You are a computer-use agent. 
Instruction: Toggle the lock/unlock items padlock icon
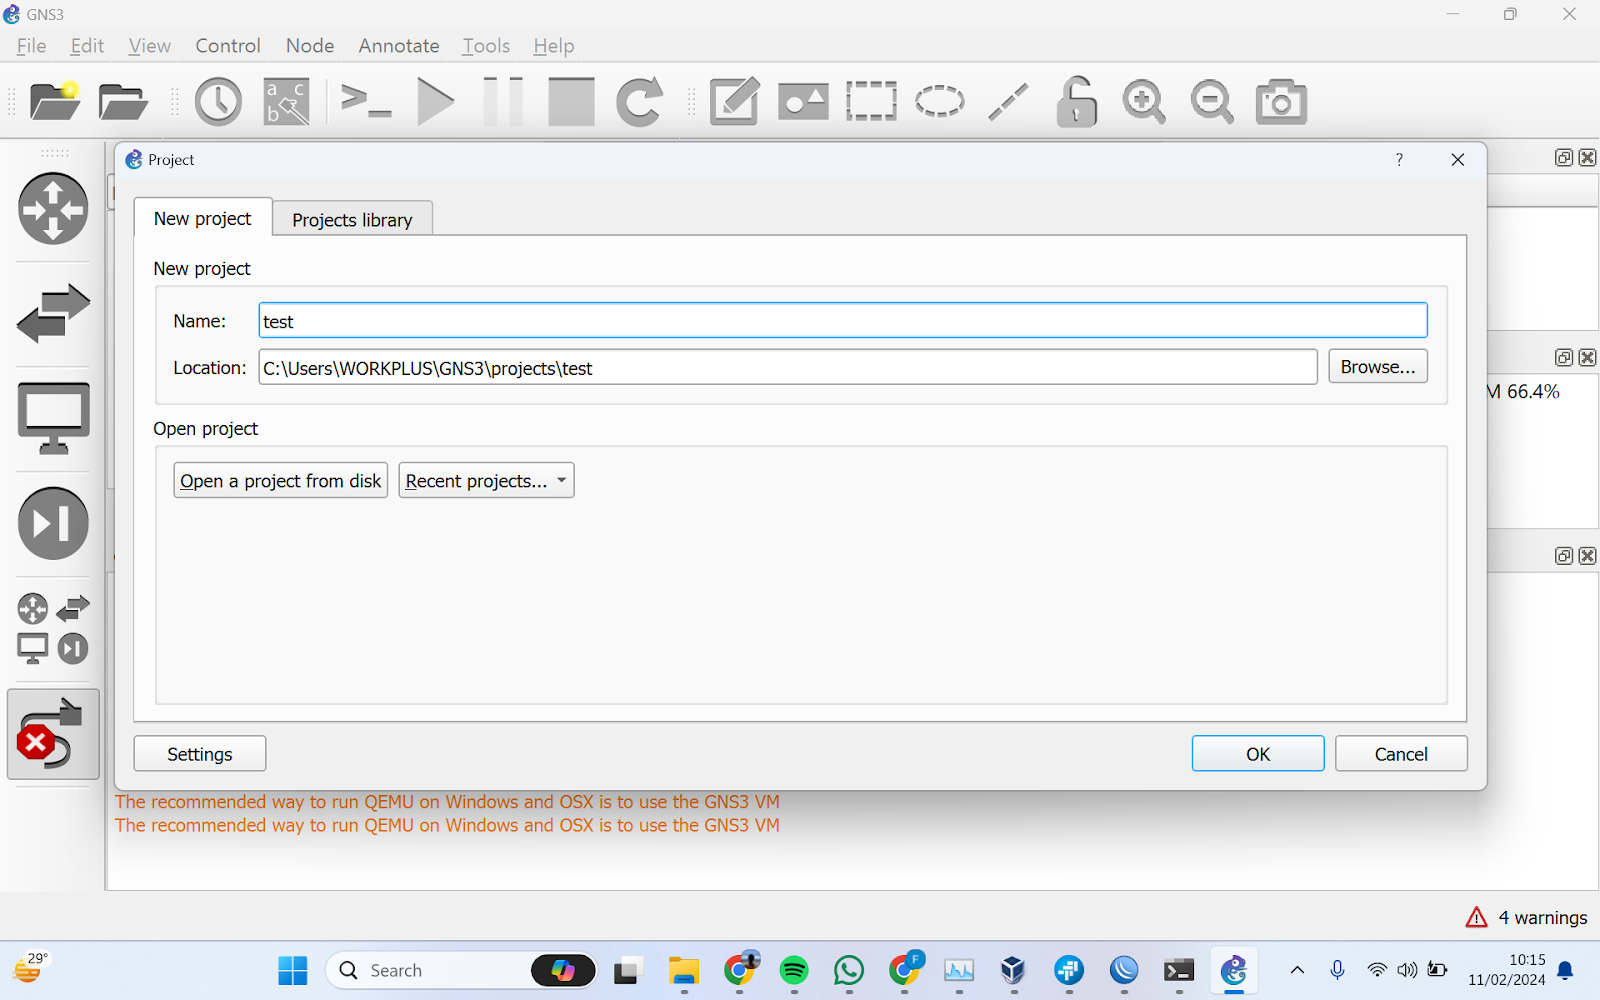point(1077,101)
